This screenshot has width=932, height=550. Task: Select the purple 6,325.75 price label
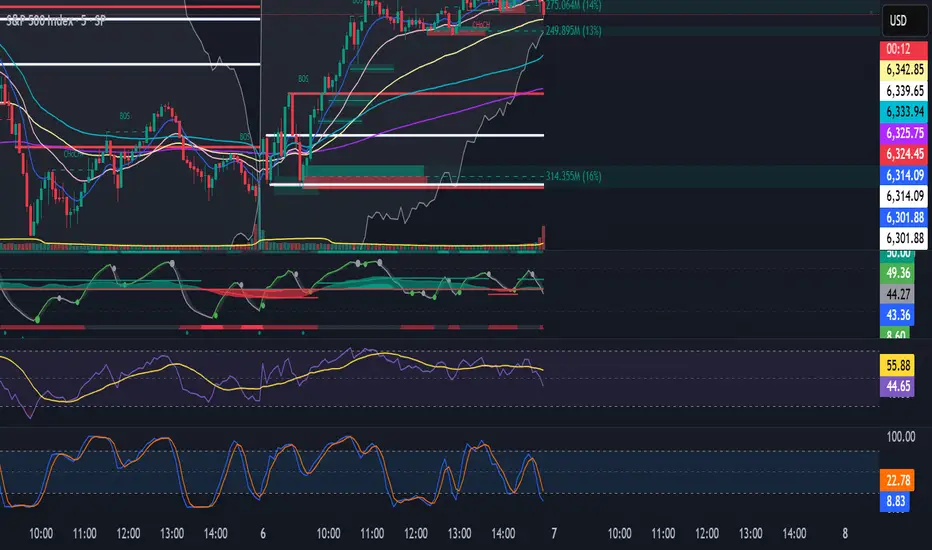(x=903, y=133)
